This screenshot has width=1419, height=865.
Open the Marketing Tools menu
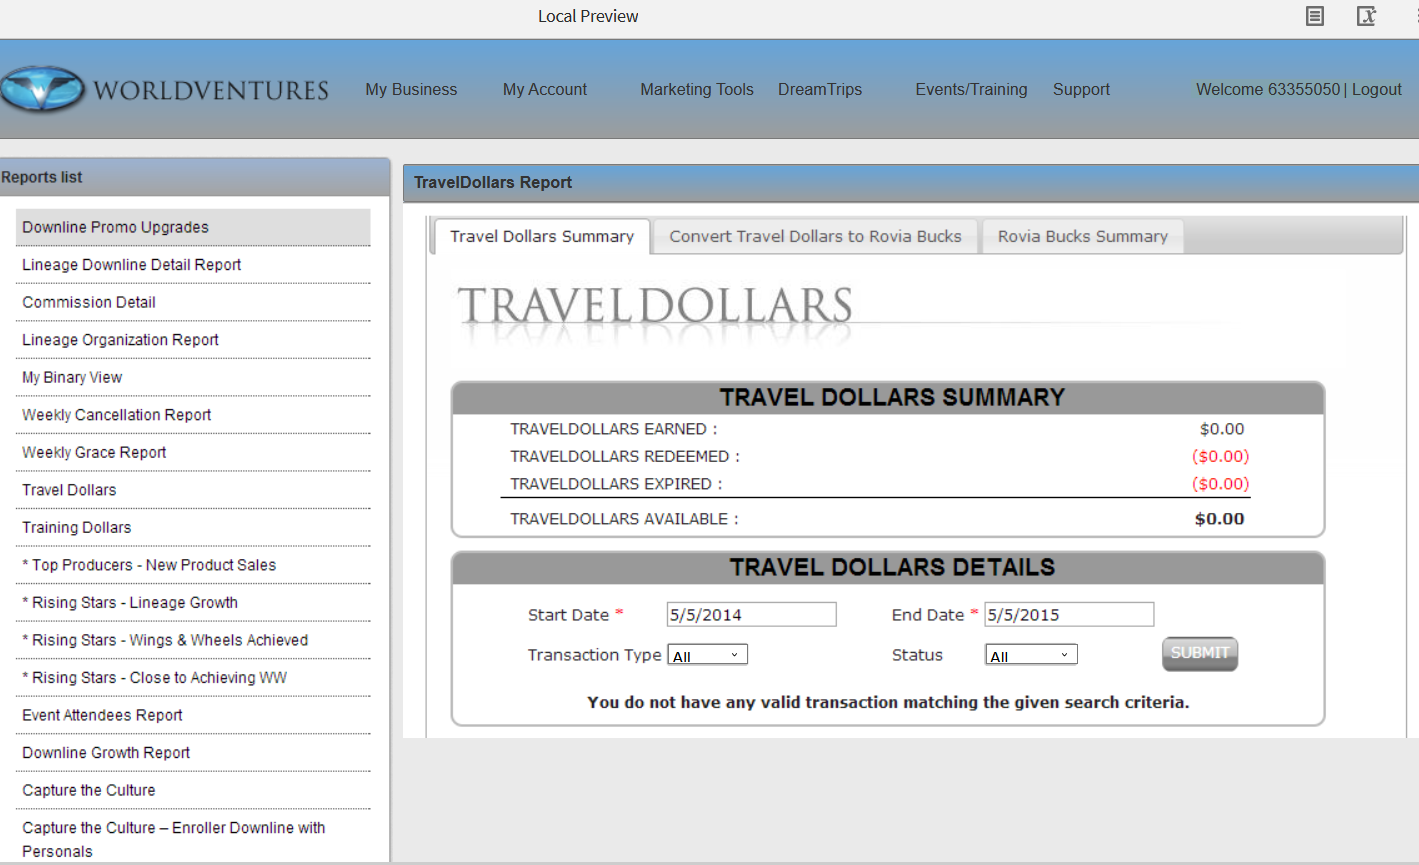(x=697, y=89)
